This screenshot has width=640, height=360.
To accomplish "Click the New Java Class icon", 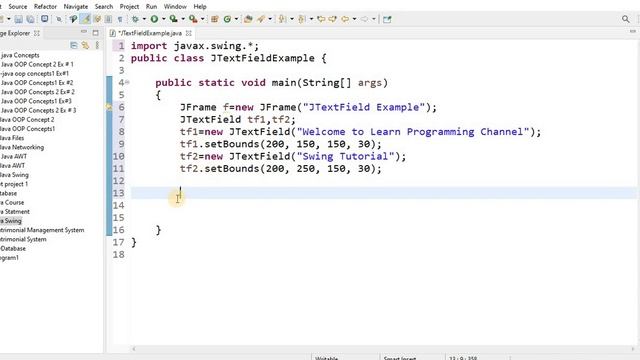I will 227,19.
